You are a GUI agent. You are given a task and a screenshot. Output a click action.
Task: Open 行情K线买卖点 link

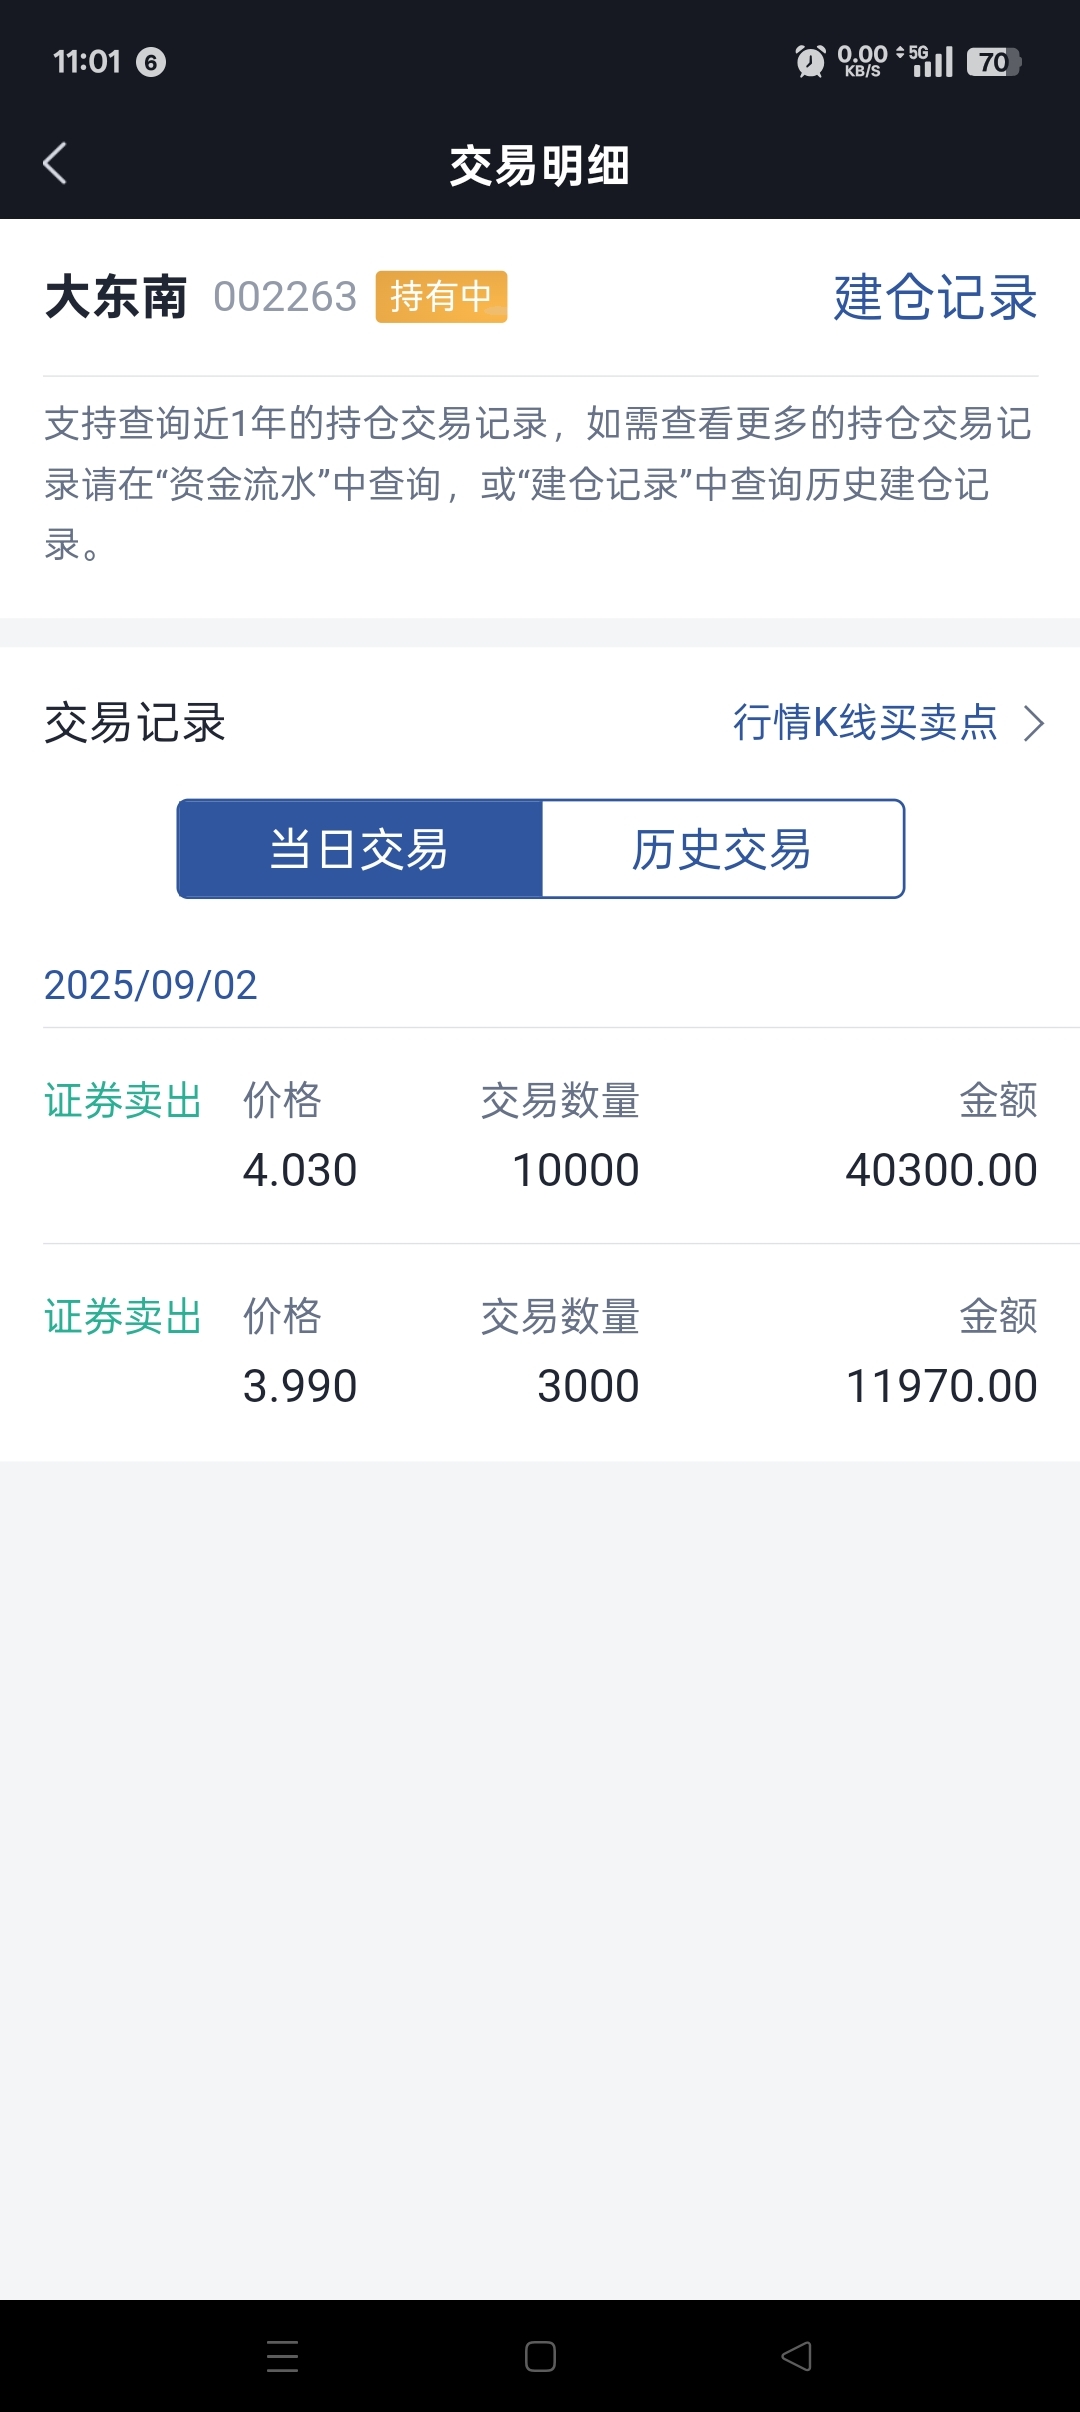click(865, 722)
